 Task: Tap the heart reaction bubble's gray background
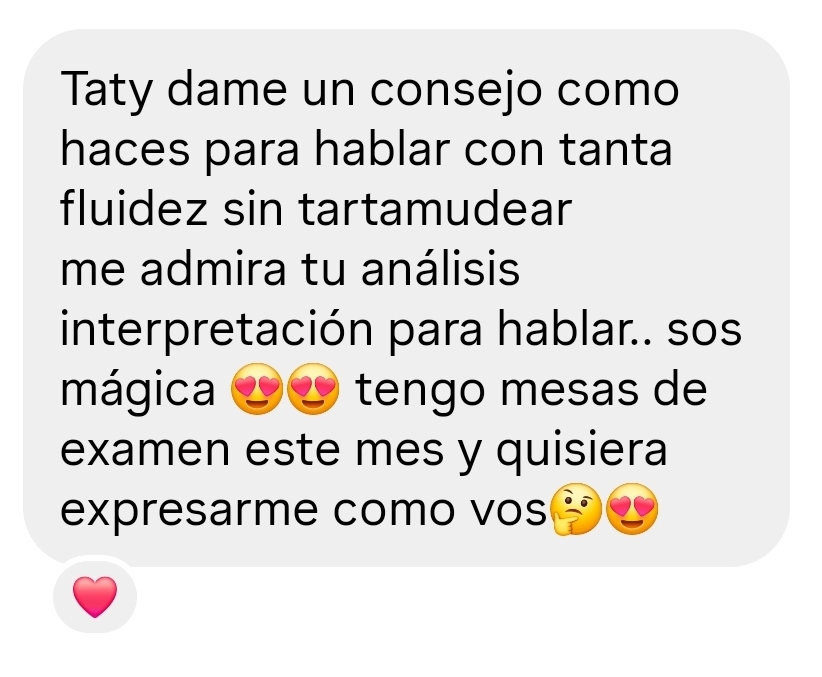[95, 597]
